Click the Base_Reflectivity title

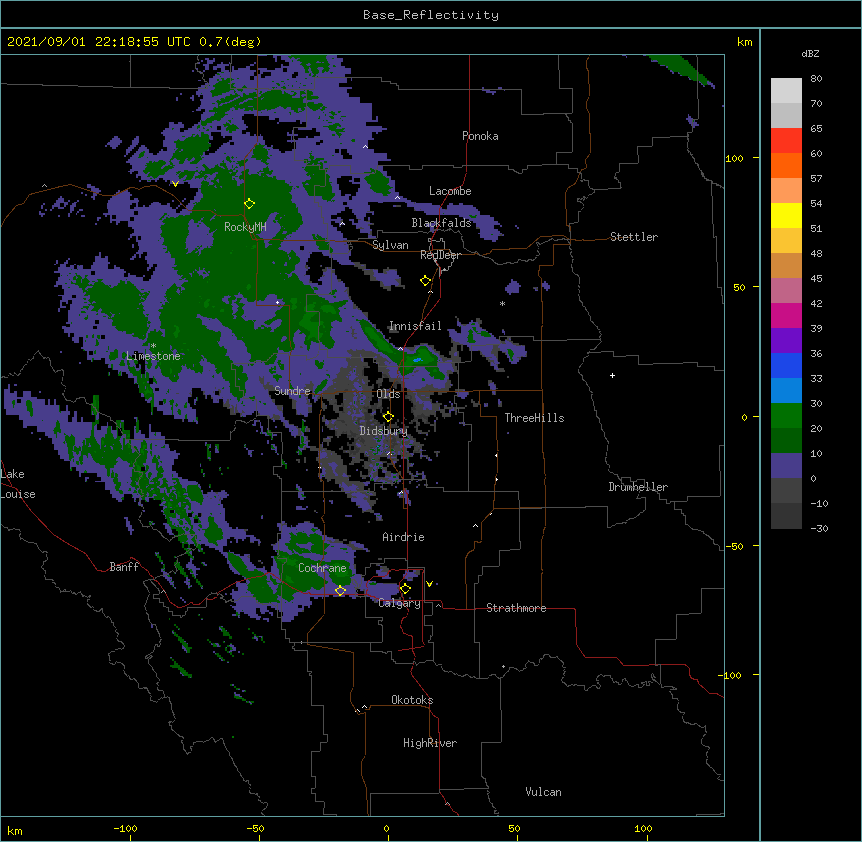pos(431,15)
